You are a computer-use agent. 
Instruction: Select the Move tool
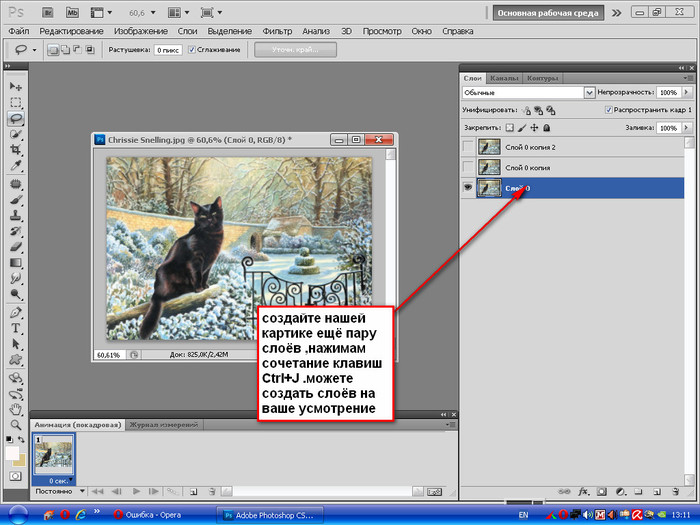[x=16, y=86]
